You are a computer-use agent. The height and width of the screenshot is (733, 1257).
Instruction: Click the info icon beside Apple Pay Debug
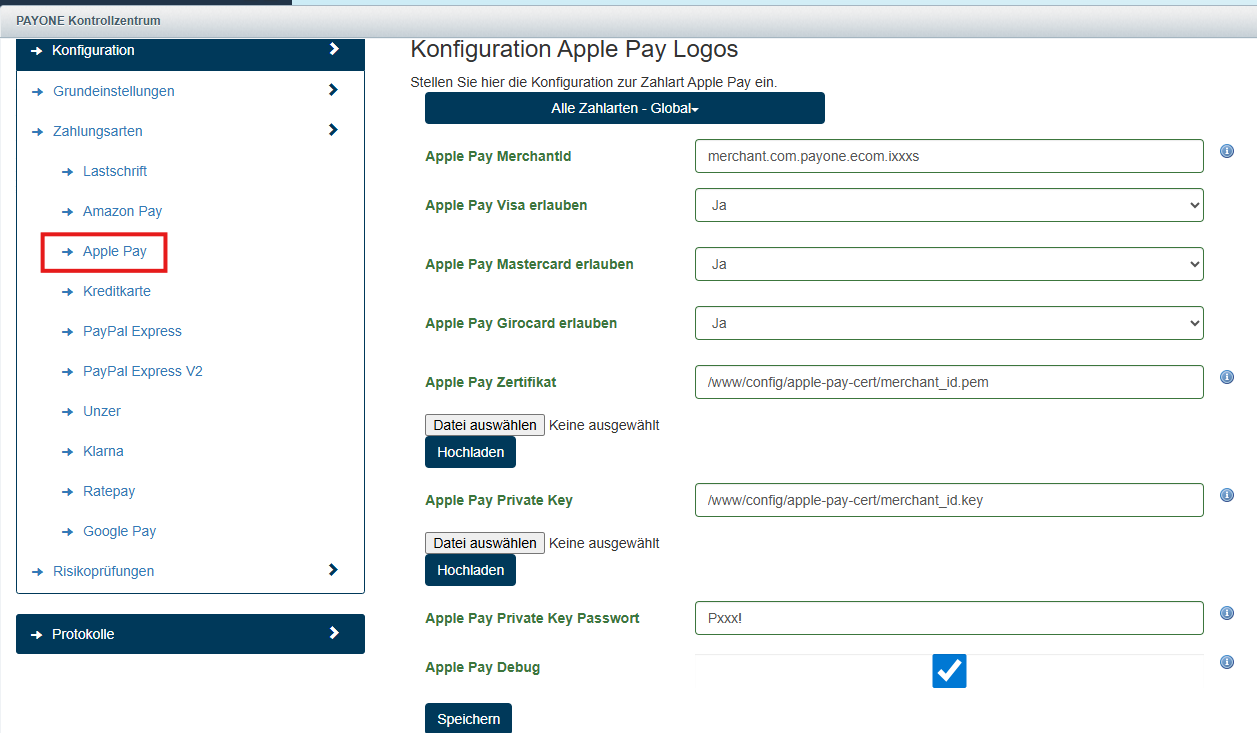point(1227,662)
